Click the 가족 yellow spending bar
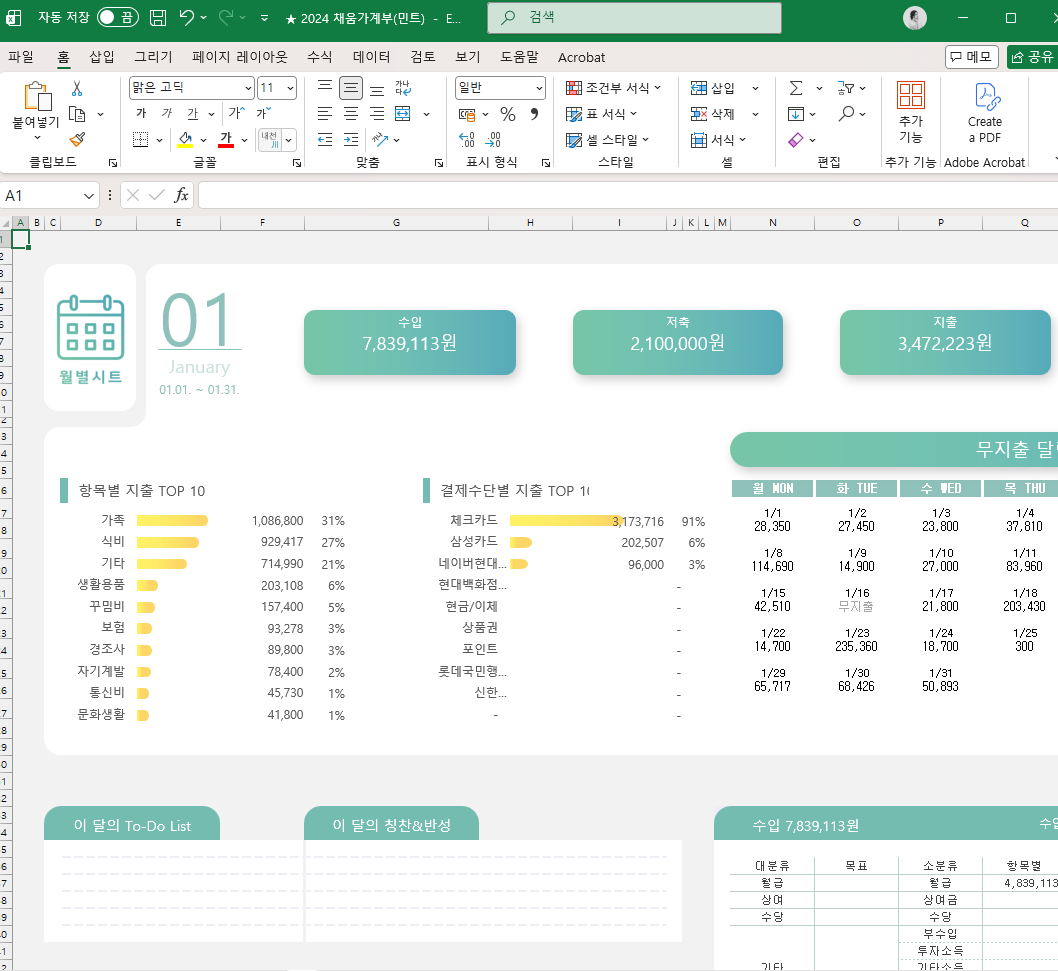The width and height of the screenshot is (1058, 971). (172, 520)
